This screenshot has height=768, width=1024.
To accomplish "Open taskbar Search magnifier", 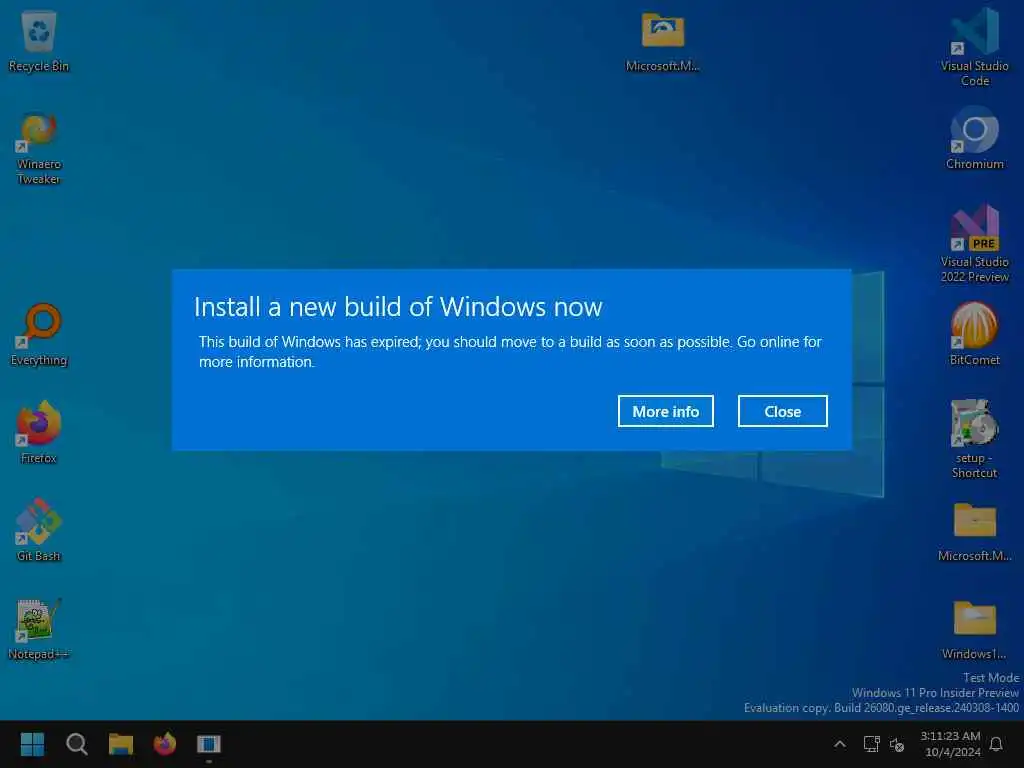I will (76, 744).
